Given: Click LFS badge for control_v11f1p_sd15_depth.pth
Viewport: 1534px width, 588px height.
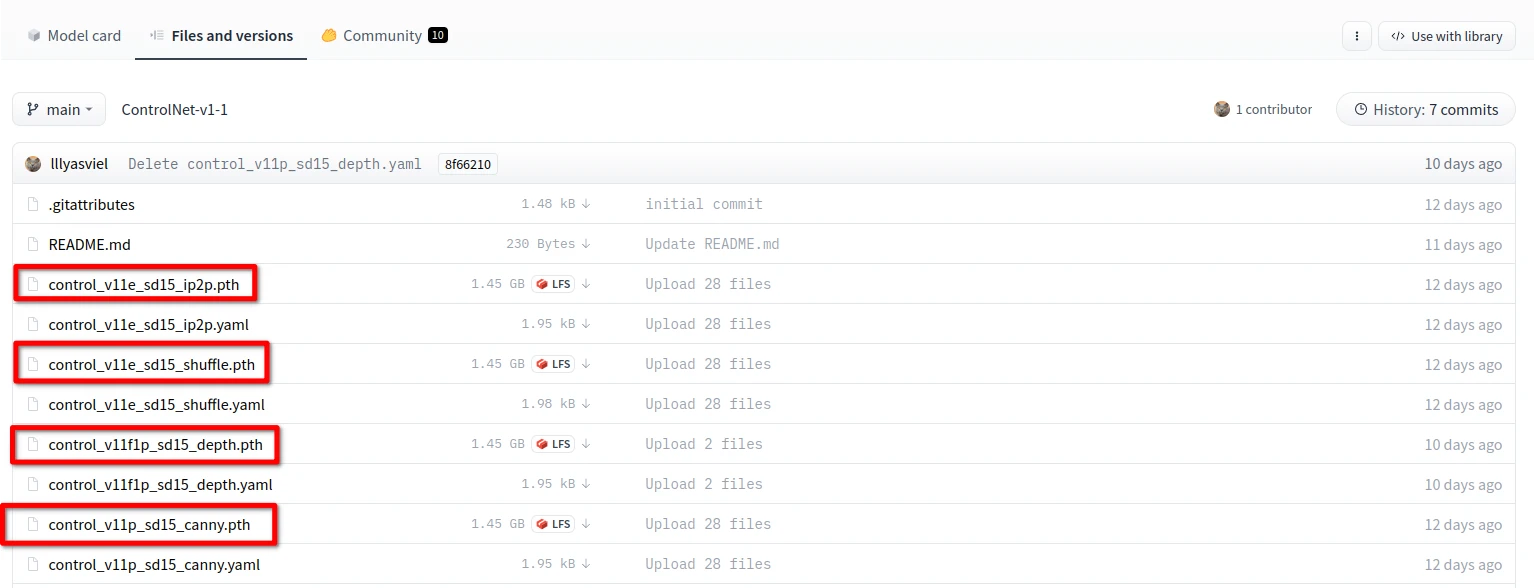Looking at the screenshot, I should point(553,444).
